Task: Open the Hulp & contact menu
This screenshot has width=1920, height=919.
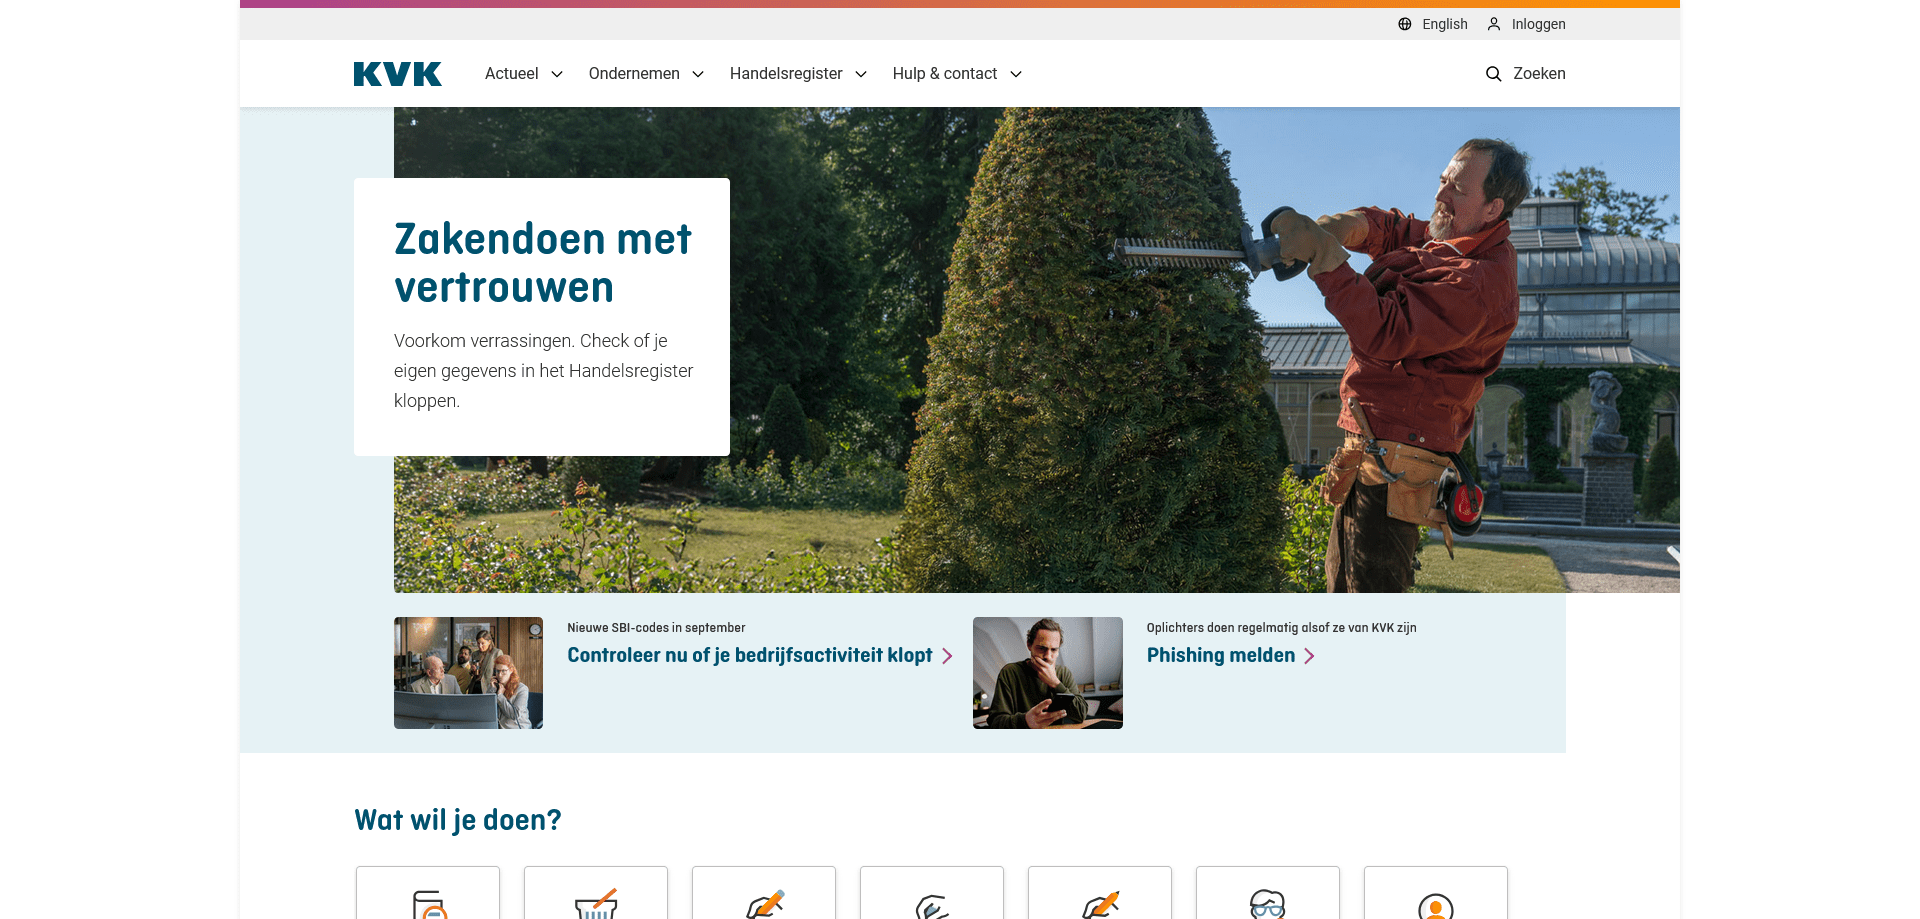Action: [x=957, y=74]
